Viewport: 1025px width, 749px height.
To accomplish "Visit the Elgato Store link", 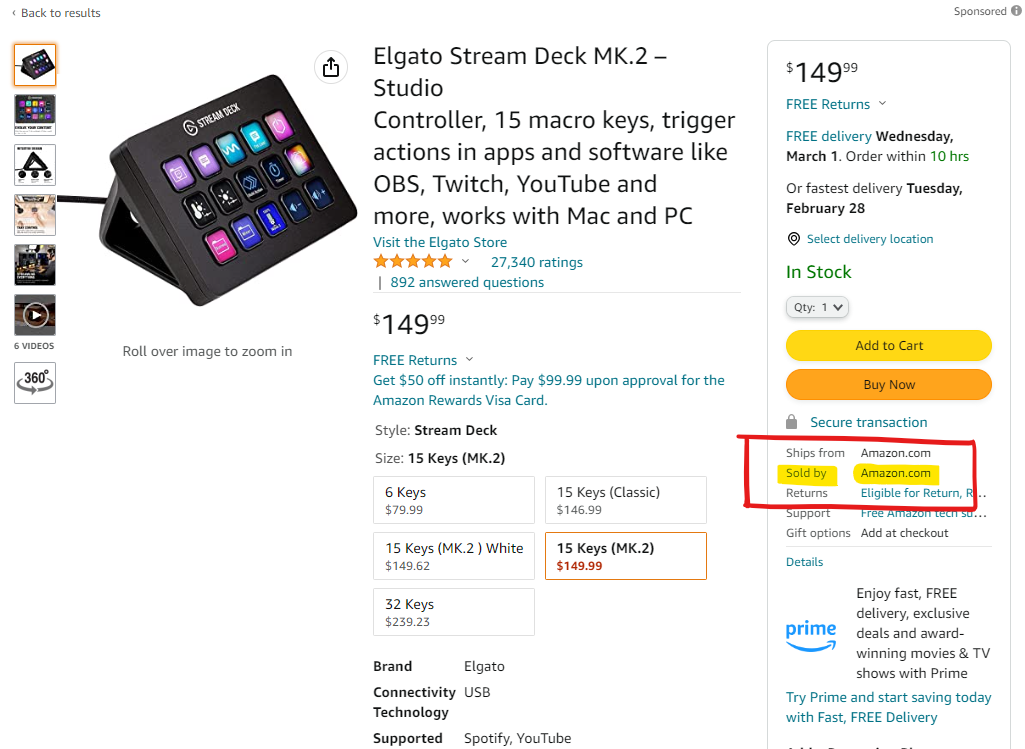I will [440, 242].
